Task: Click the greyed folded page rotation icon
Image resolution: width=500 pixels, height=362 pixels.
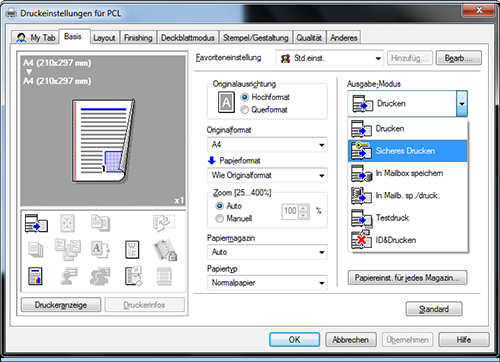Action: click(164, 223)
